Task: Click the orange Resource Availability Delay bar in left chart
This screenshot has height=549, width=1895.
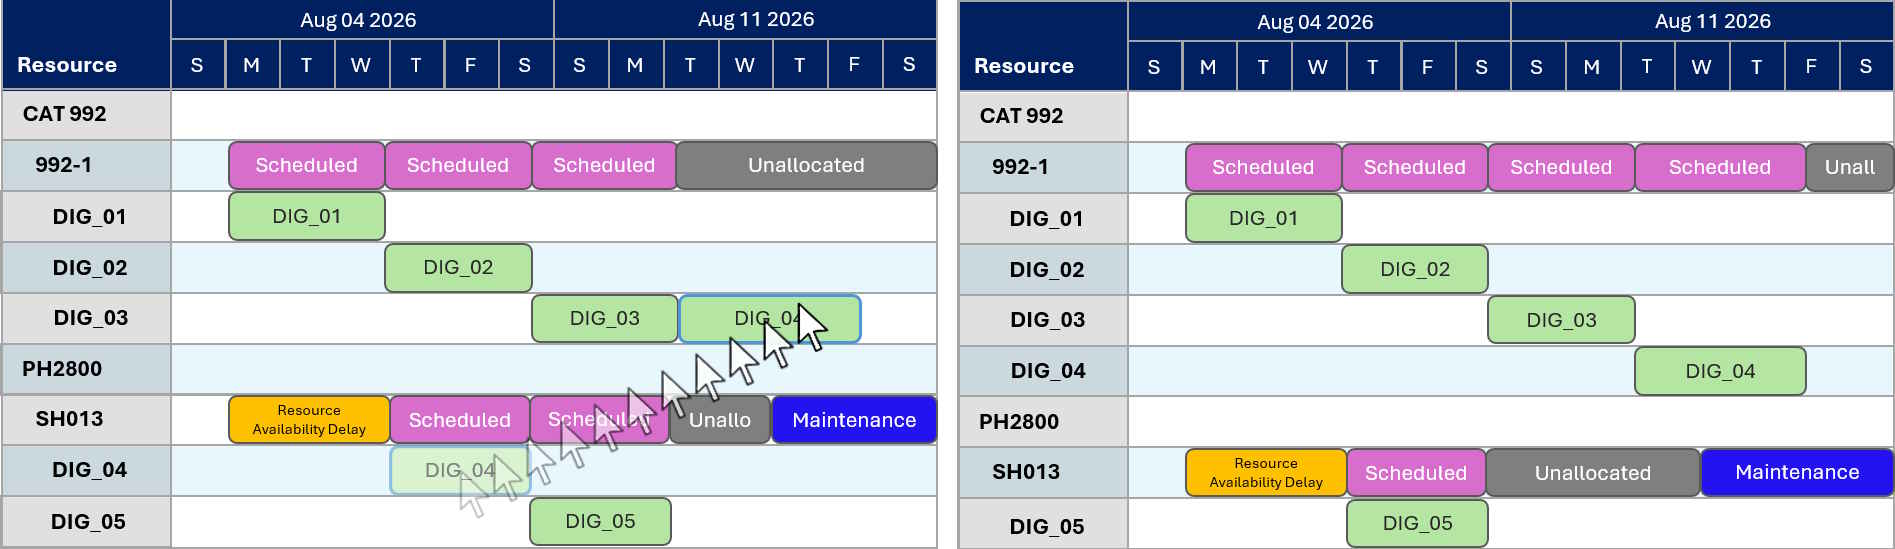Action: [308, 420]
